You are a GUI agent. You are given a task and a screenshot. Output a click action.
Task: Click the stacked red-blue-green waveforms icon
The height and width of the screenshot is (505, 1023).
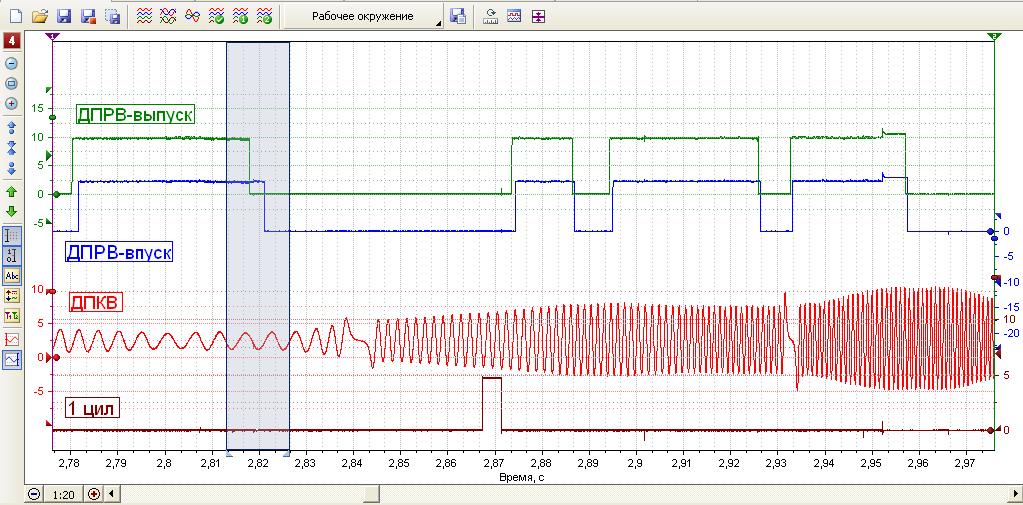click(x=144, y=16)
